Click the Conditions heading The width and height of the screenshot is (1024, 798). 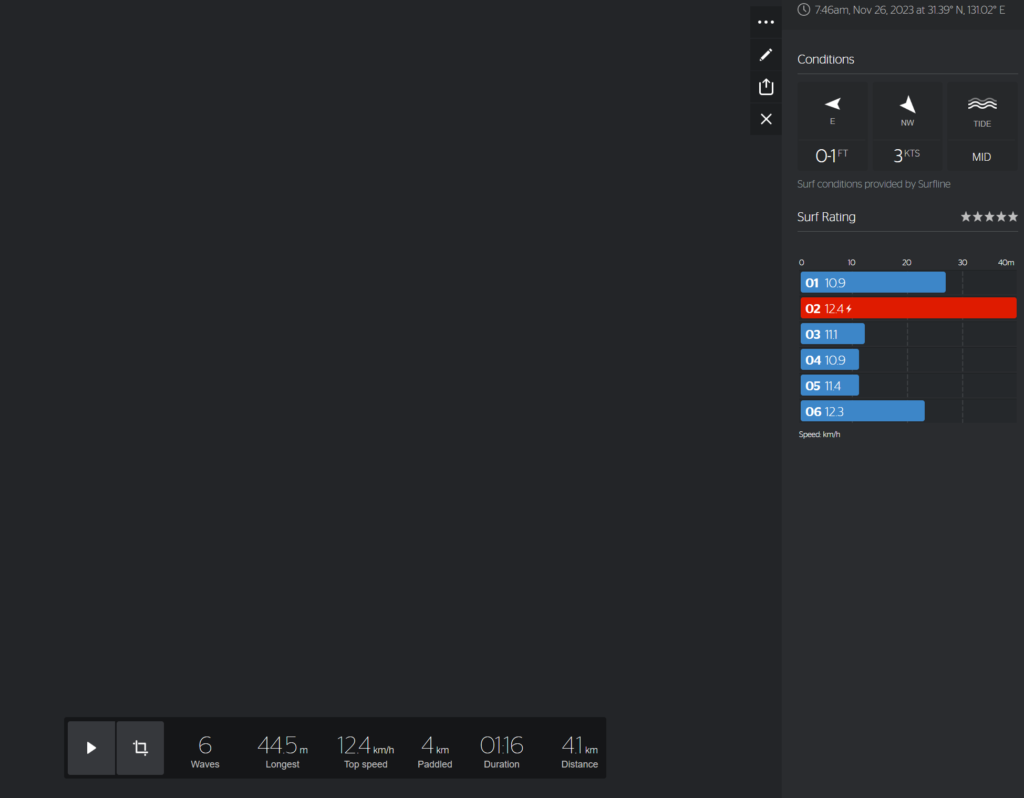click(x=825, y=59)
